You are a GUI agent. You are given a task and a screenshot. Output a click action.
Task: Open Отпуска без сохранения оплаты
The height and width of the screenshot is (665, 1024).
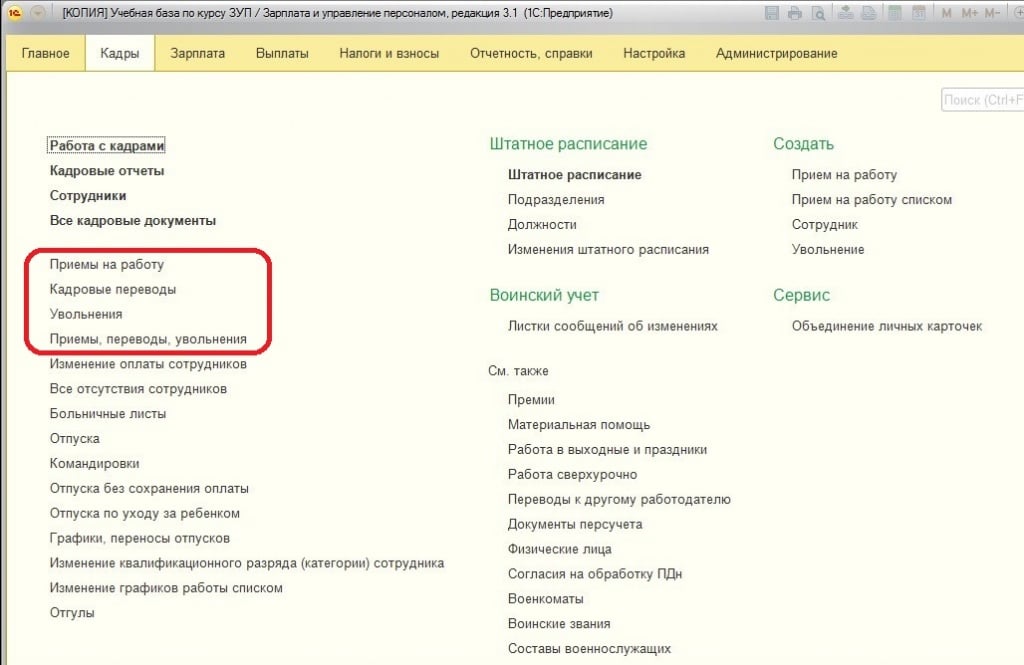pyautogui.click(x=149, y=489)
